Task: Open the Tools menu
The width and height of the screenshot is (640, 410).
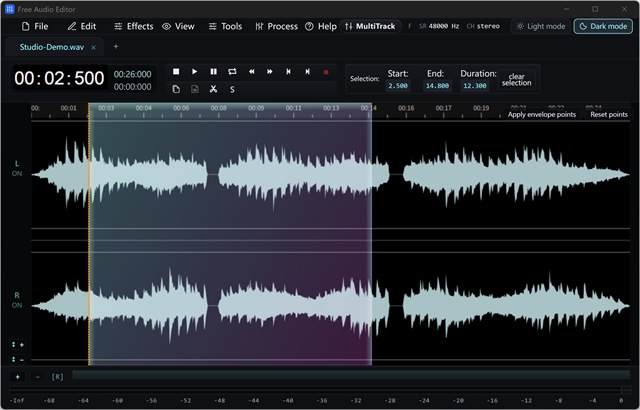Action: pos(225,27)
